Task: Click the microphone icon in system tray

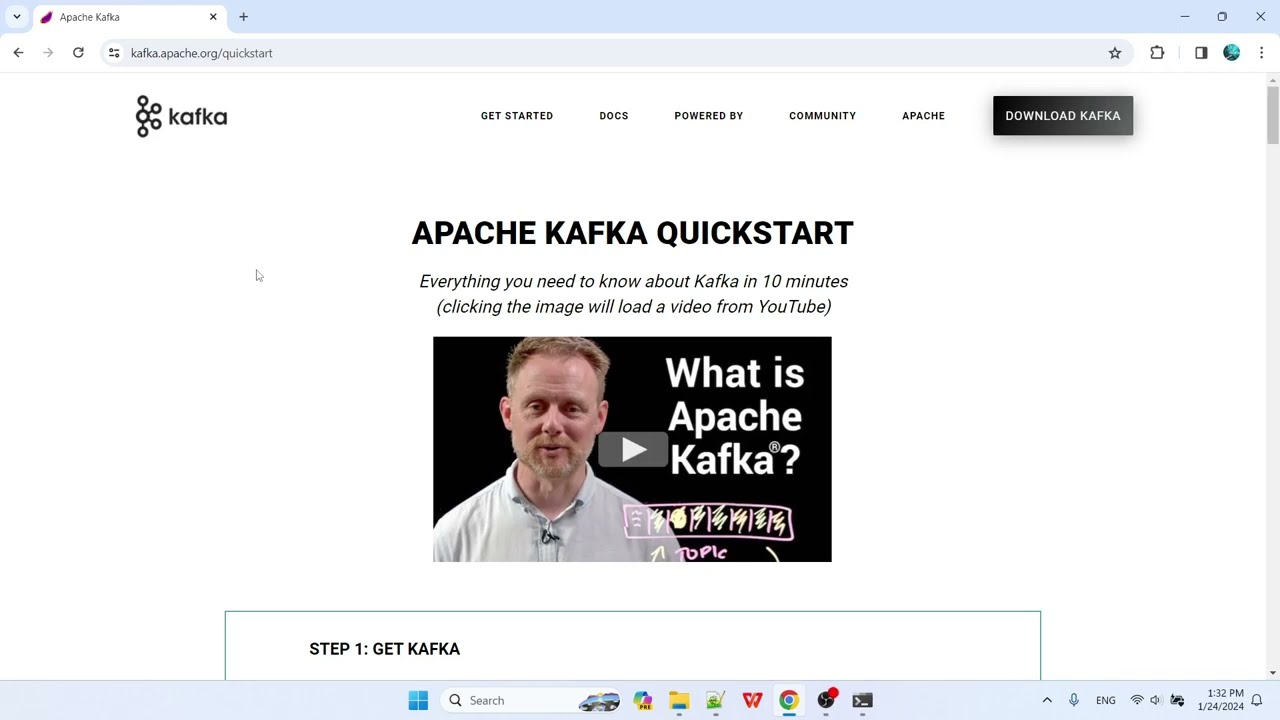Action: pos(1074,701)
